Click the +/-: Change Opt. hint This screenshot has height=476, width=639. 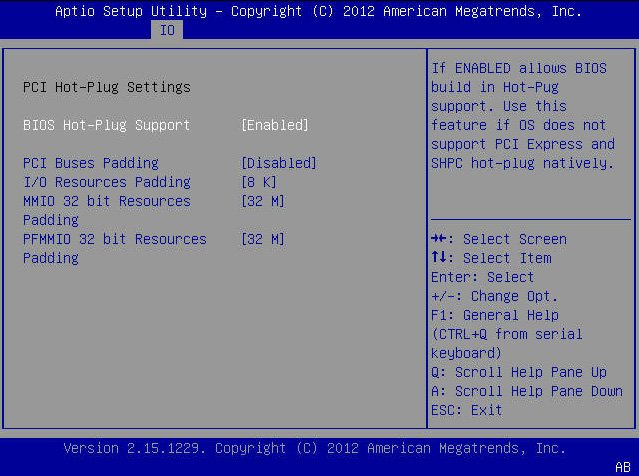click(494, 296)
